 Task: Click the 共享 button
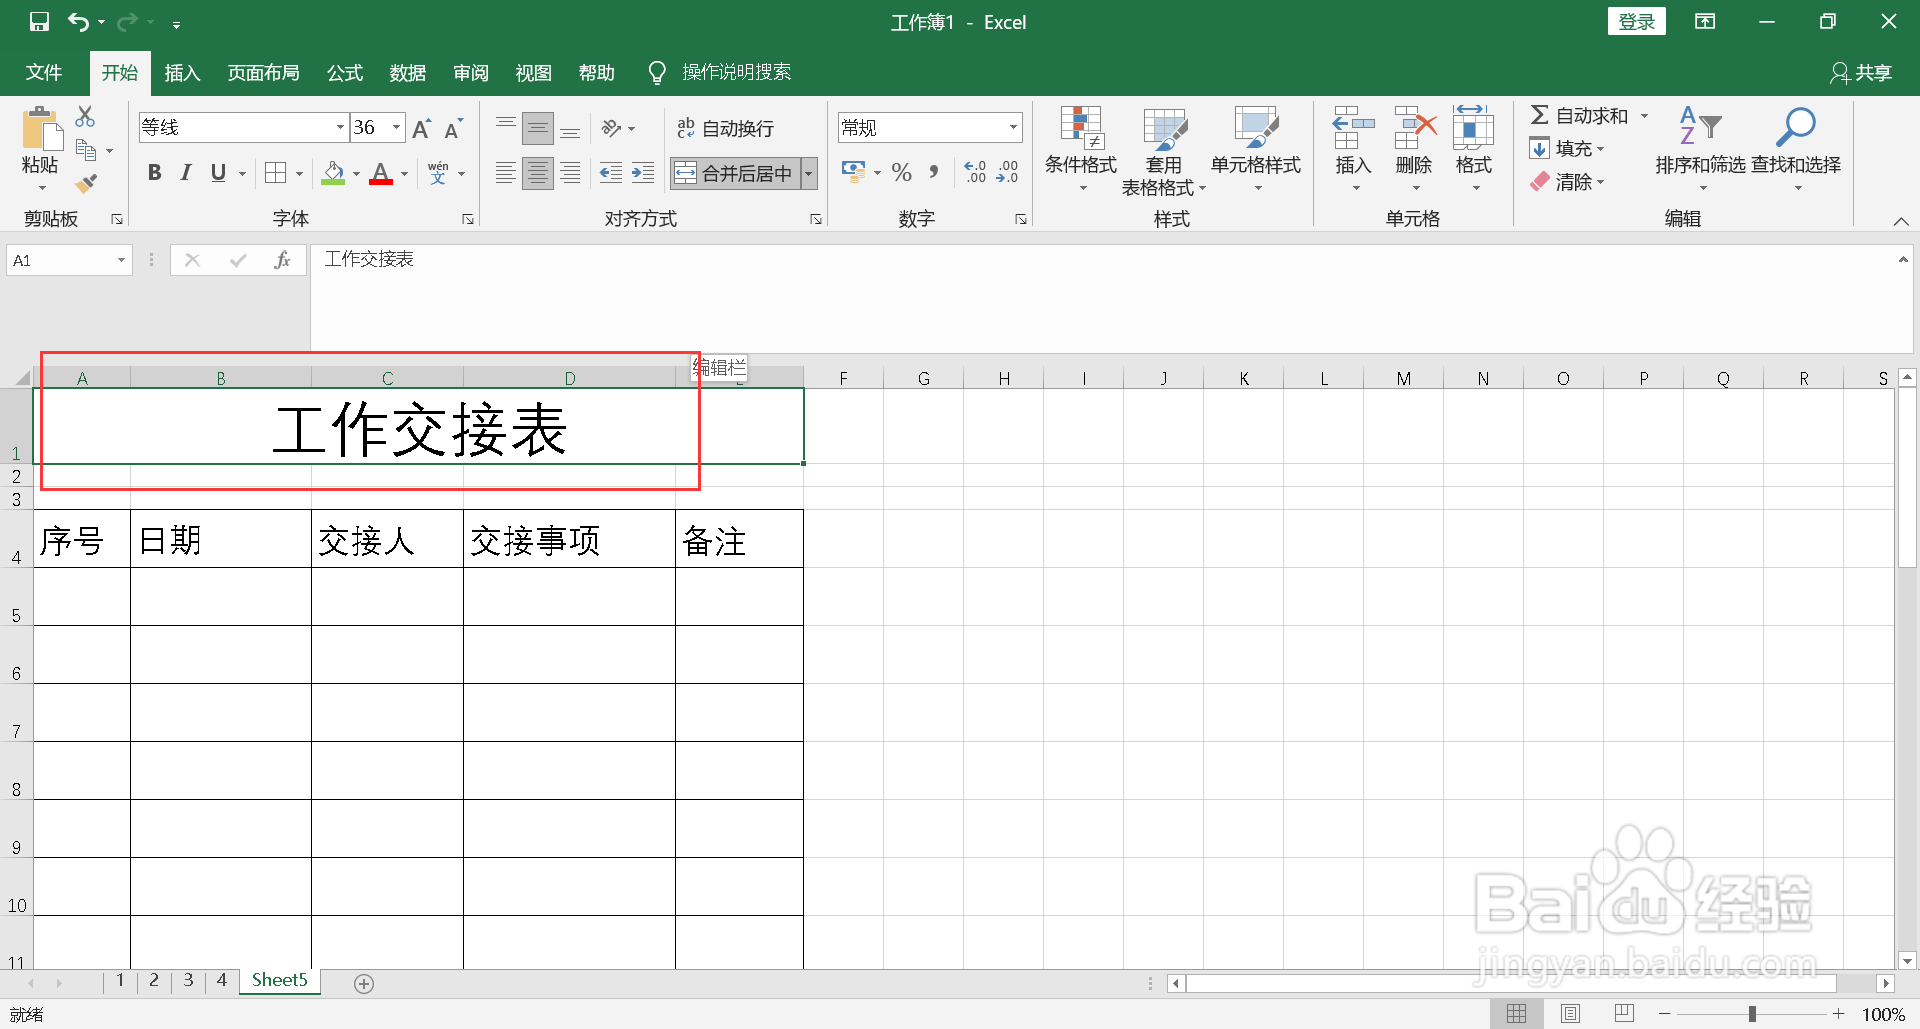point(1862,72)
